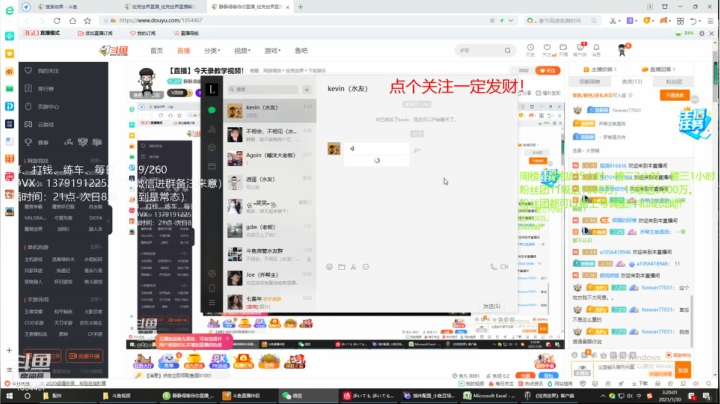Open the browser grid apps icon
The image size is (720, 404).
(681, 21)
